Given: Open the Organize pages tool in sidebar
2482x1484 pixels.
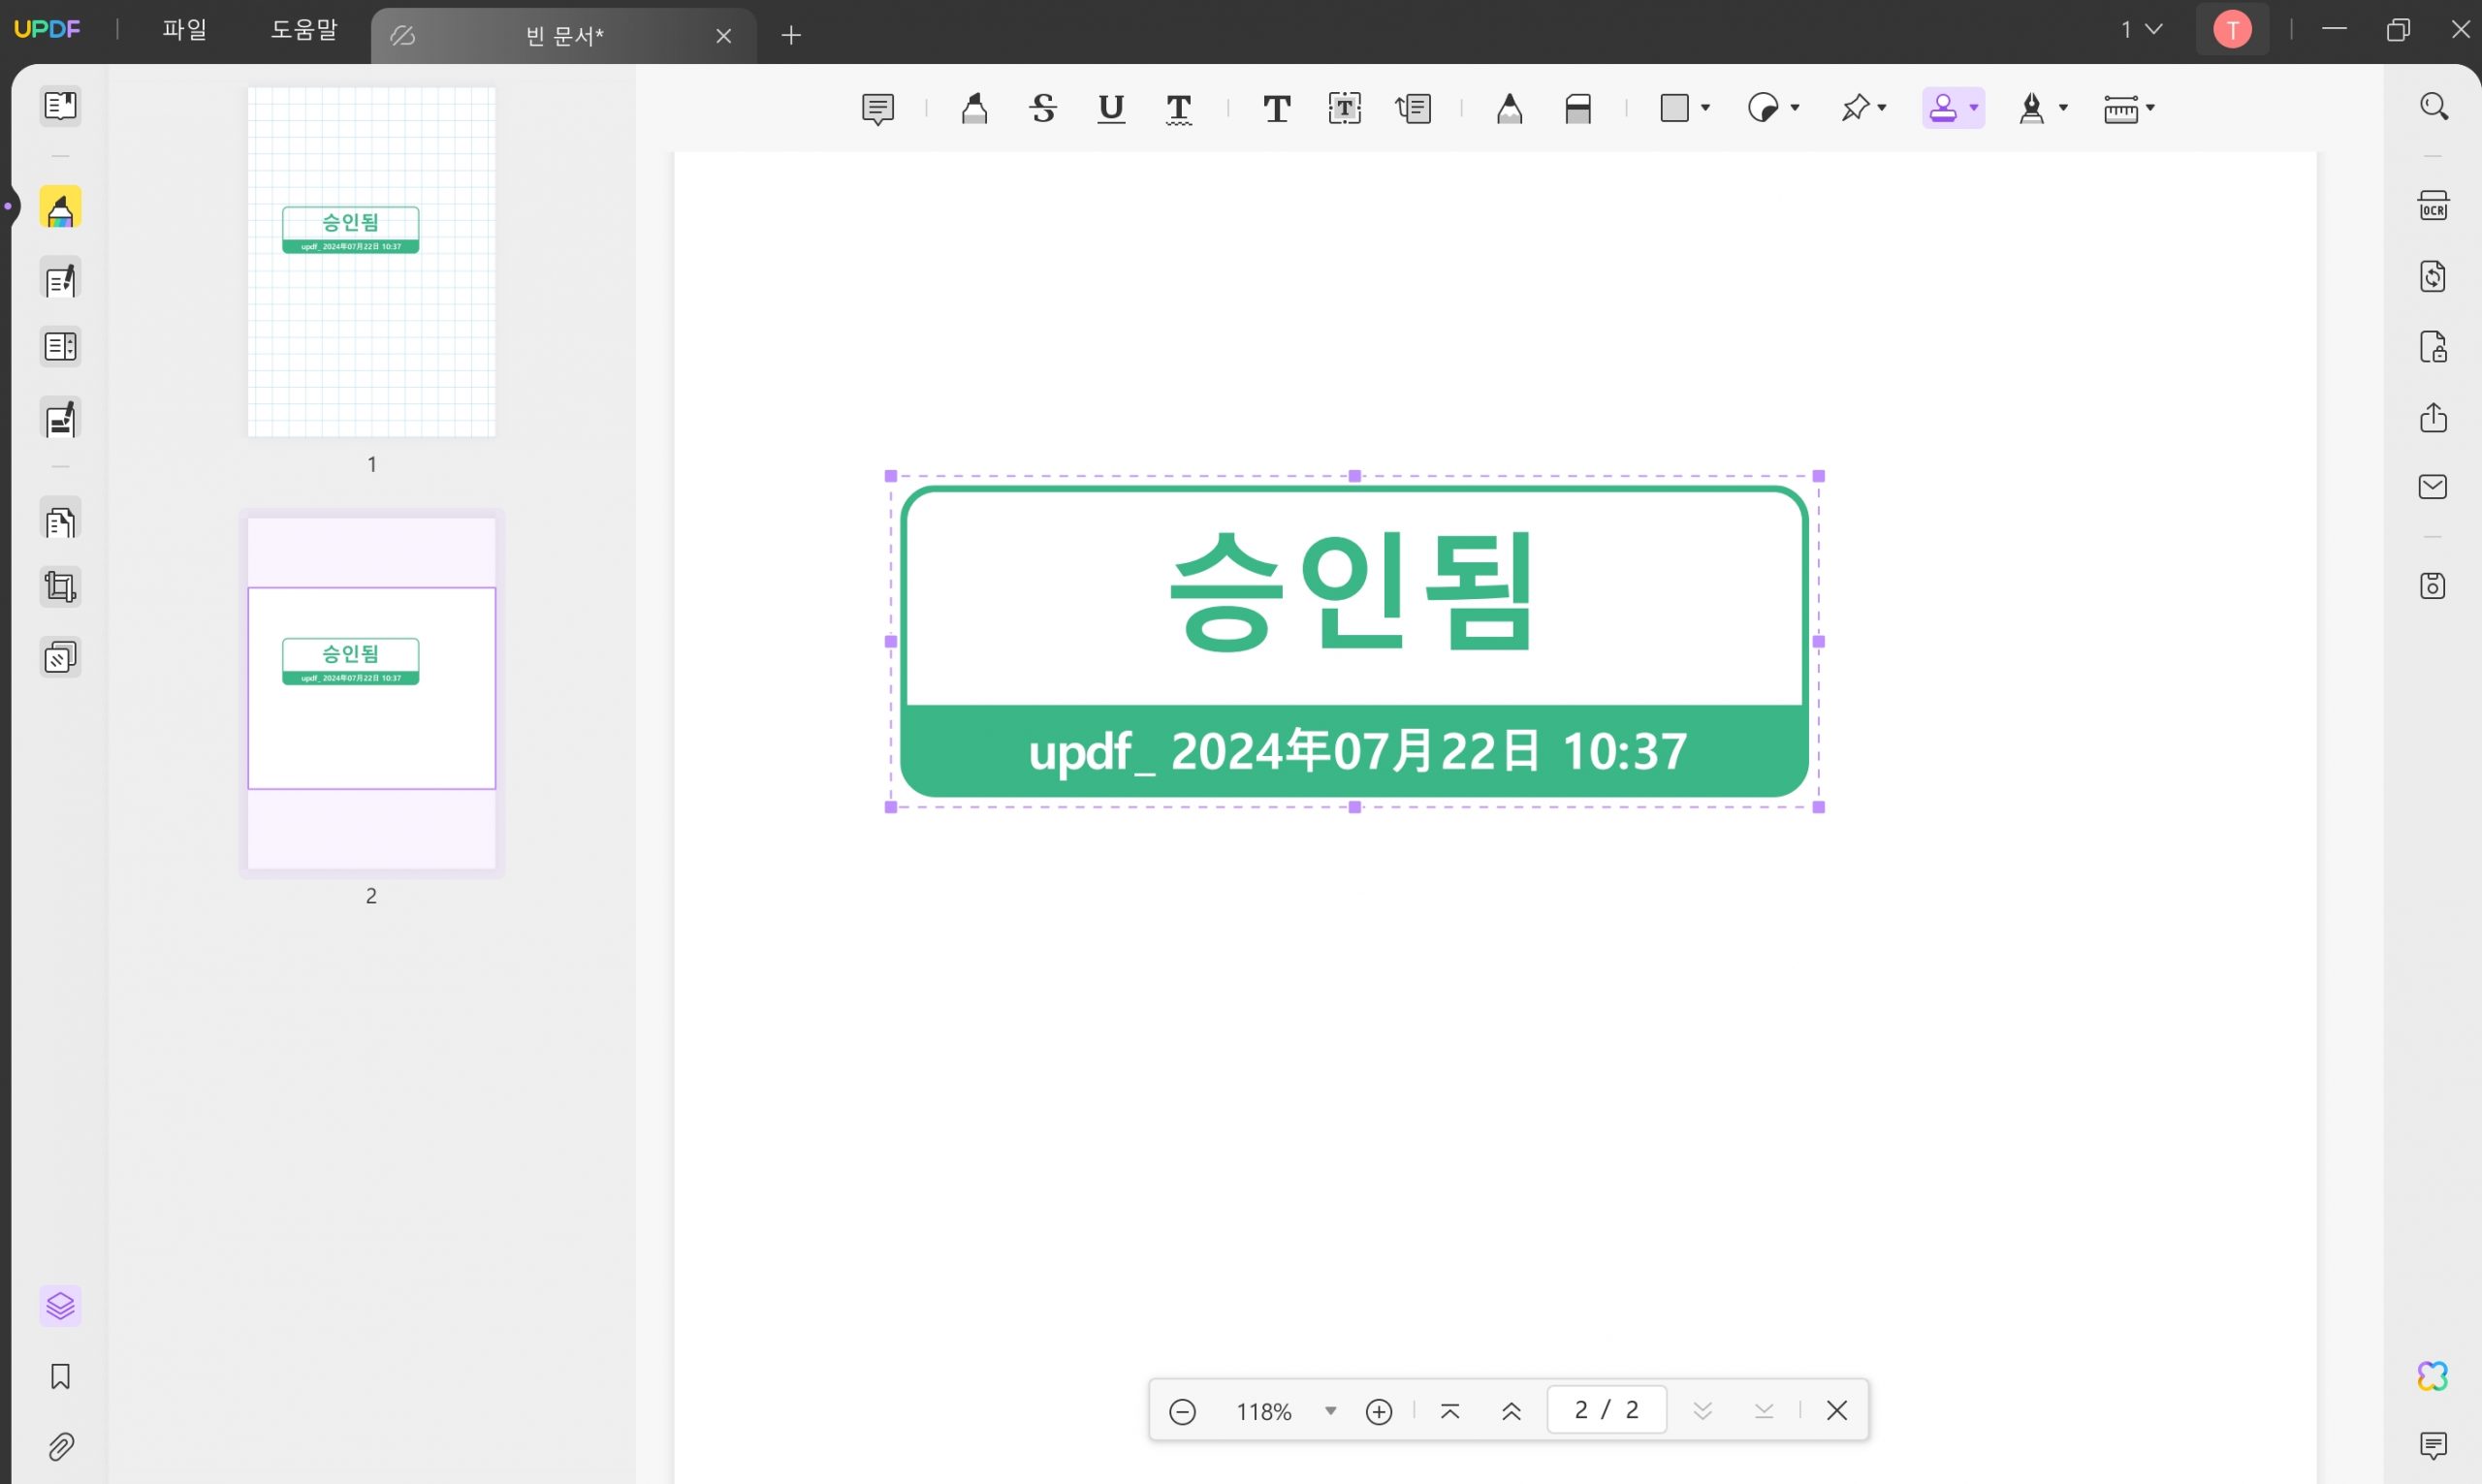Looking at the screenshot, I should 60,520.
